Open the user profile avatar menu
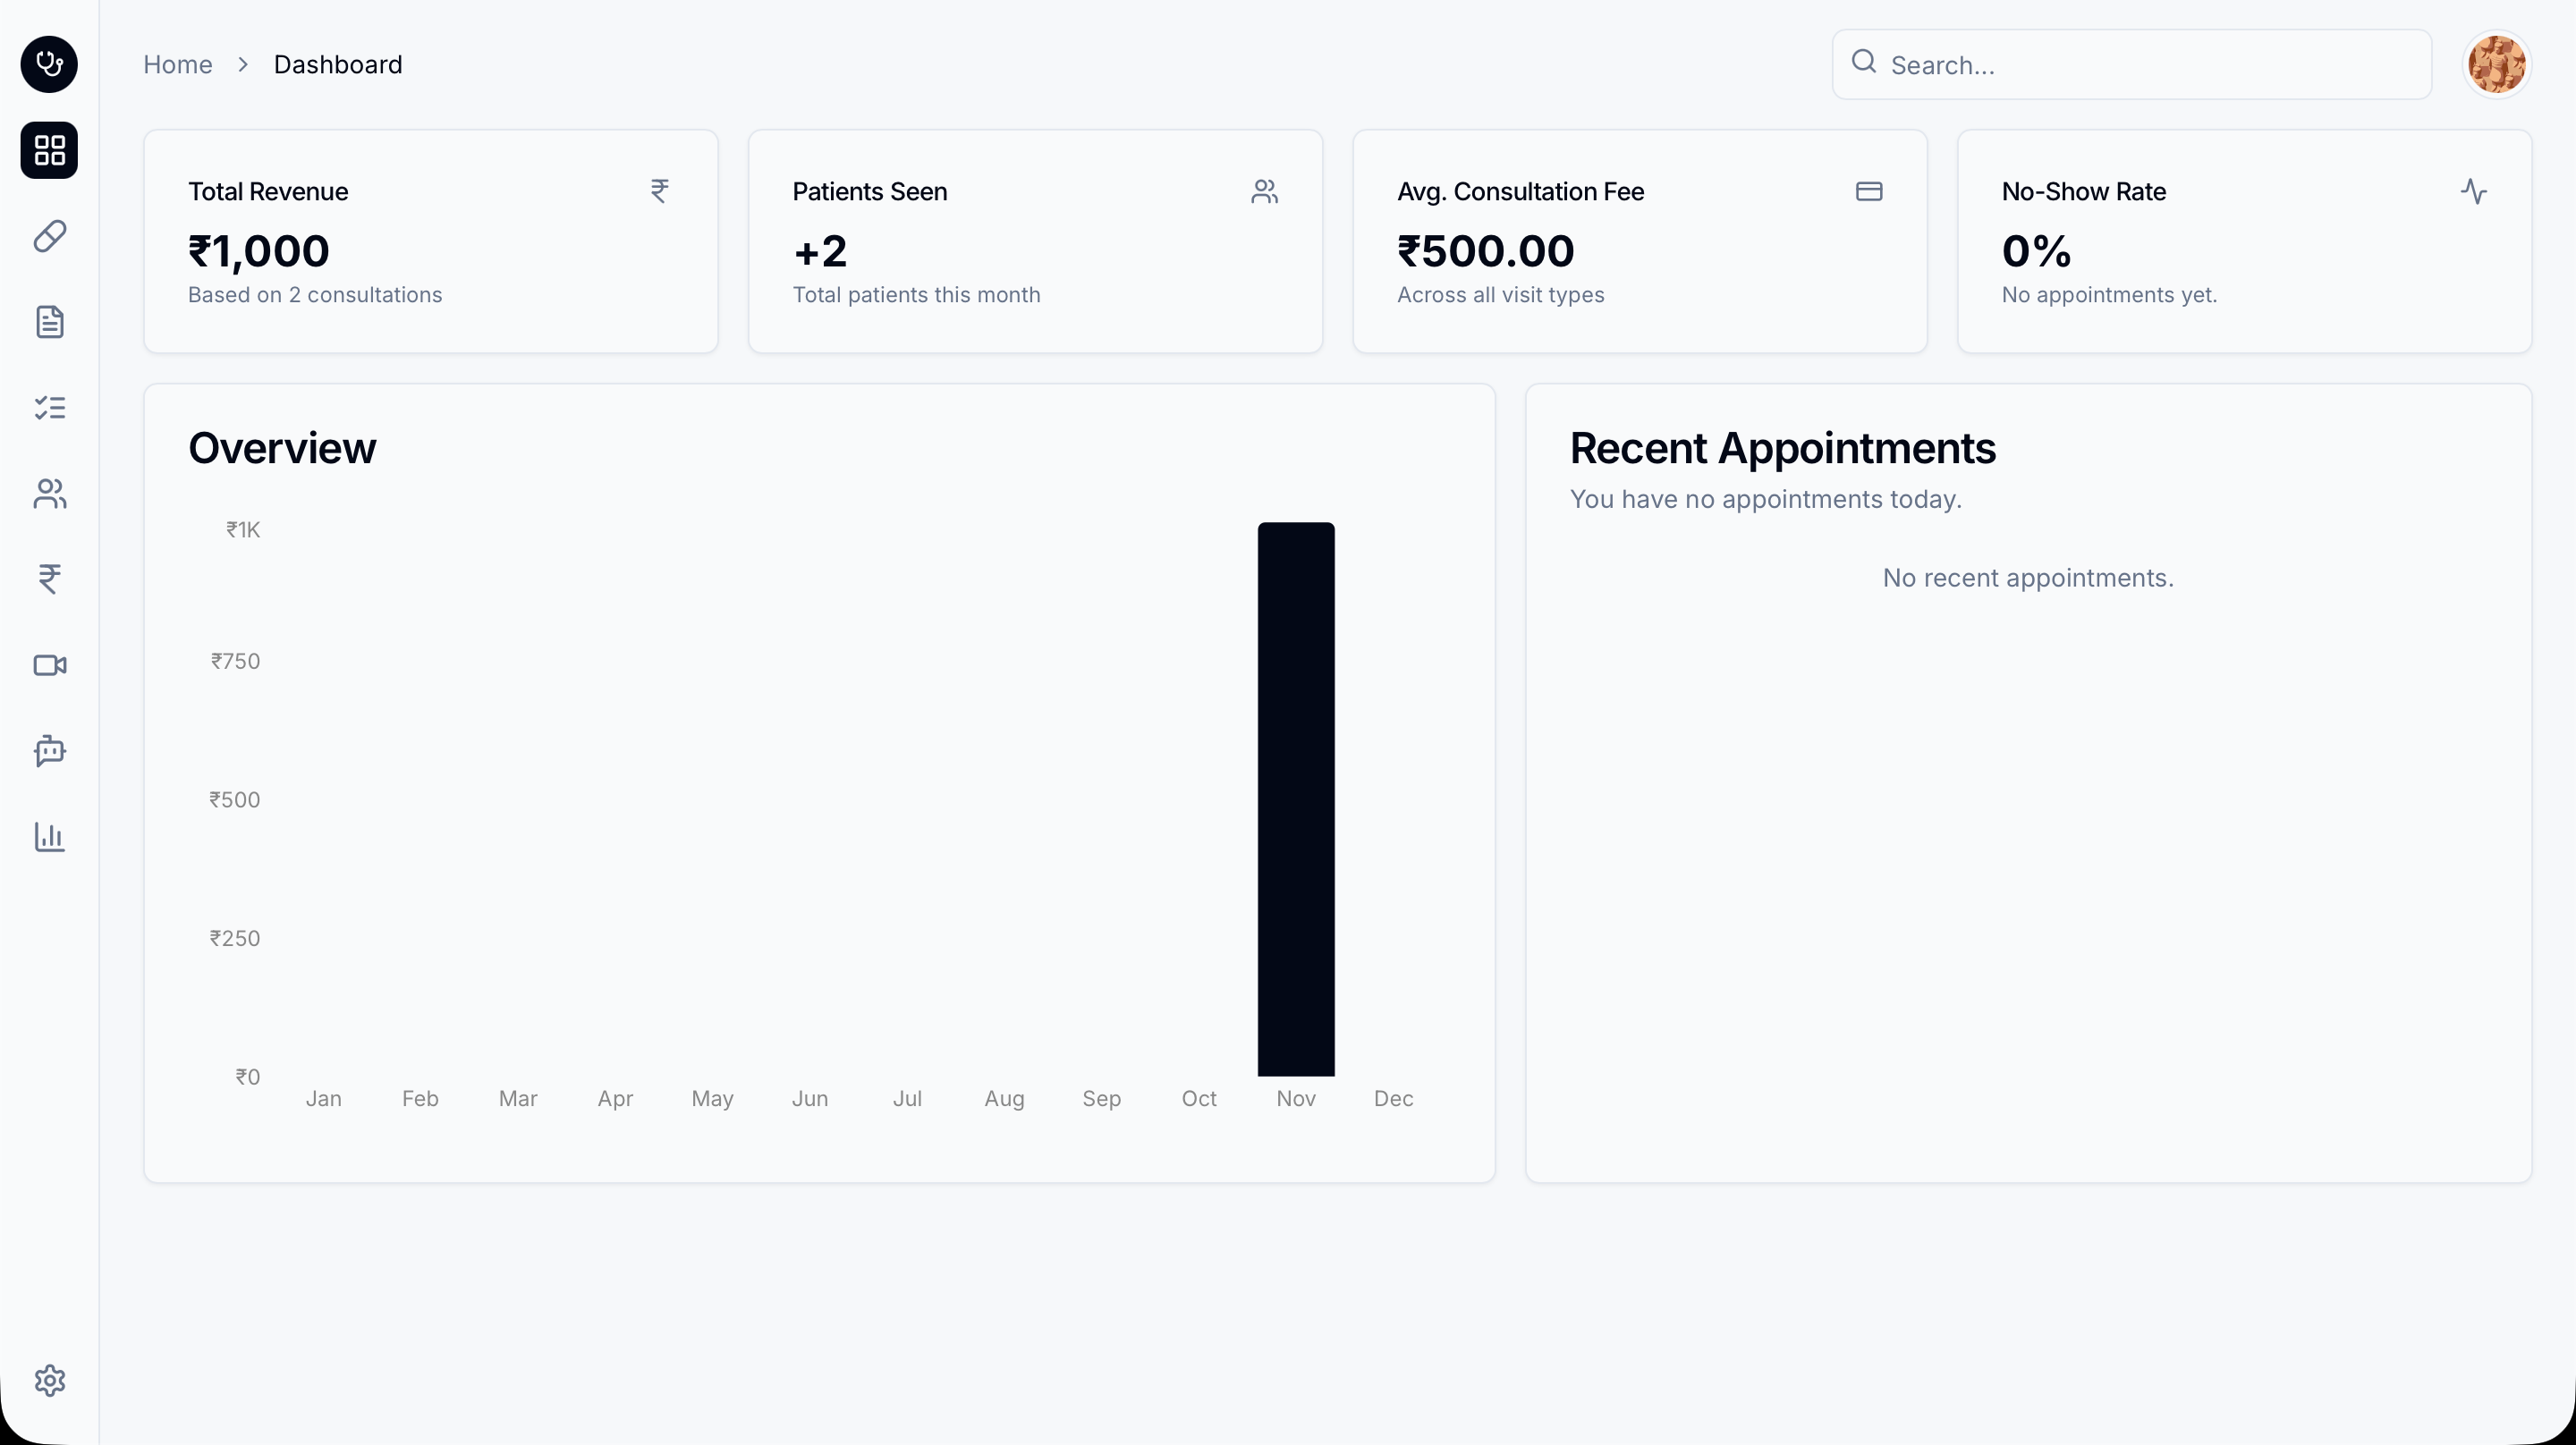2576x1445 pixels. 2496,64
